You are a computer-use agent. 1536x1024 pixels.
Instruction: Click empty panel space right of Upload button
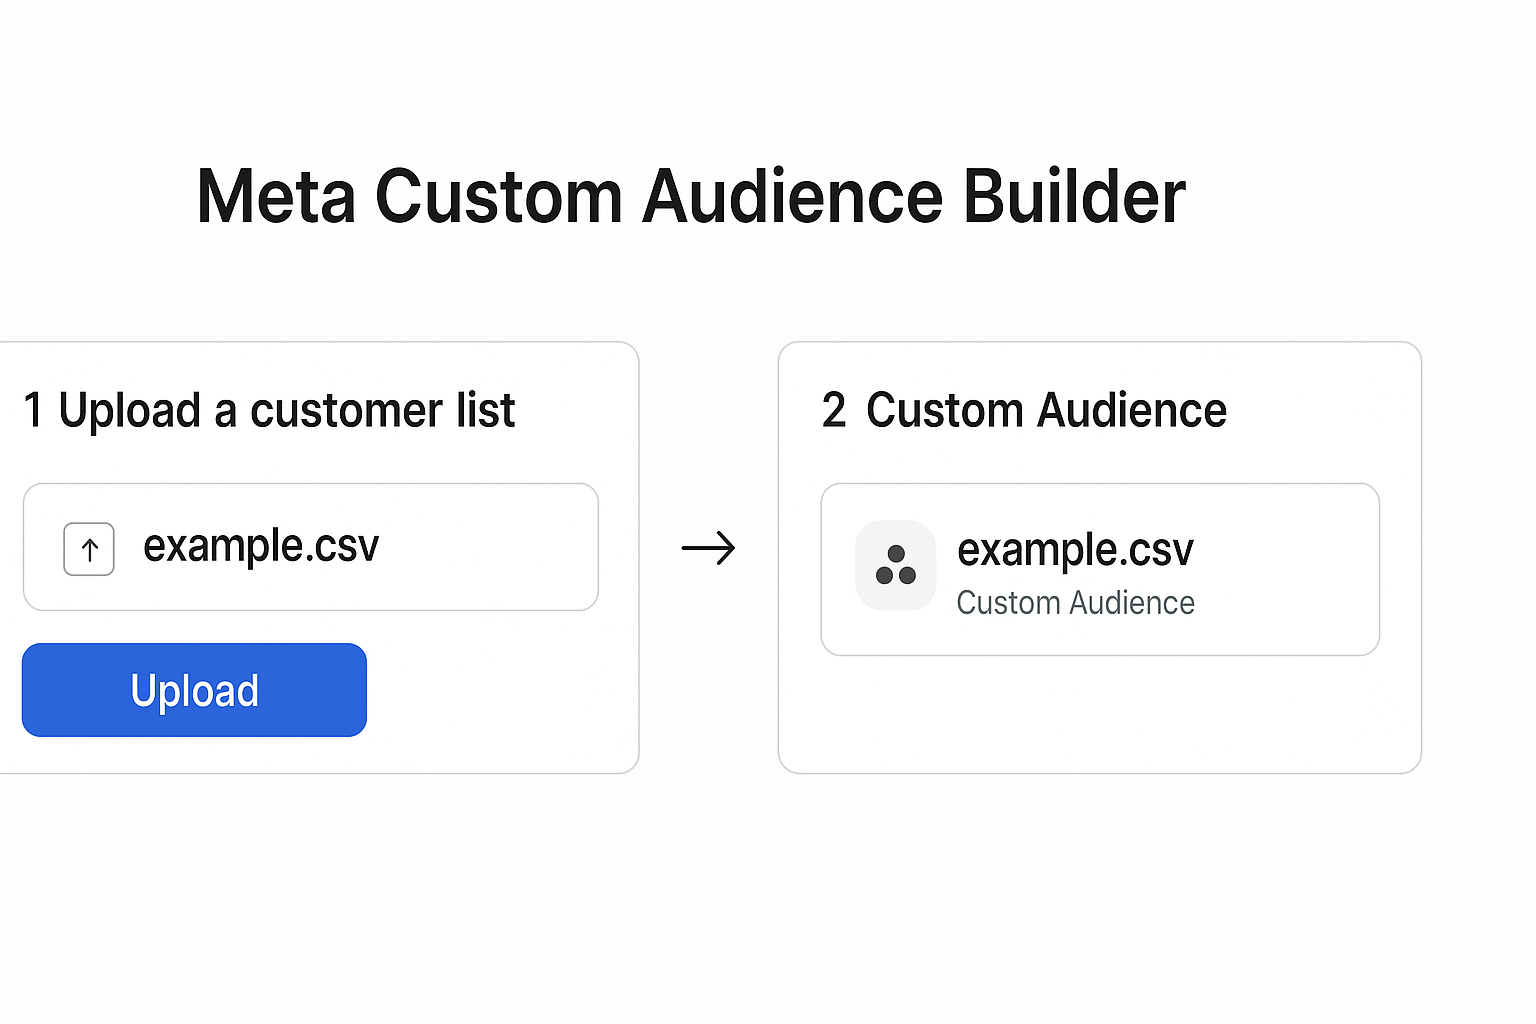pyautogui.click(x=500, y=690)
